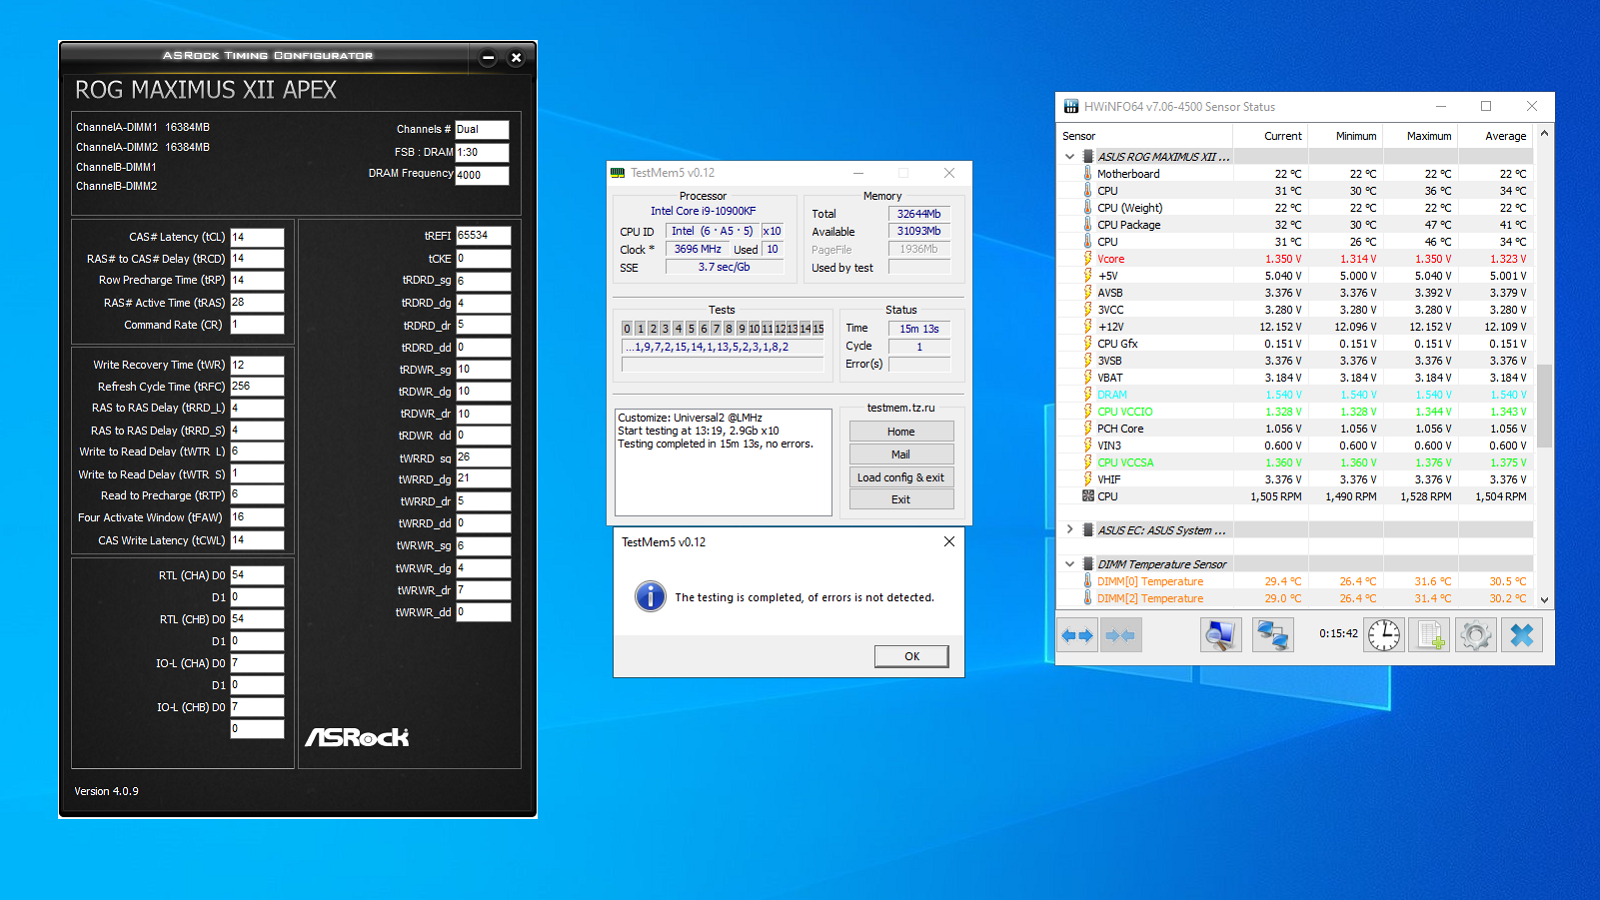Reset the HWiNFO clock timer icon

pyautogui.click(x=1384, y=635)
